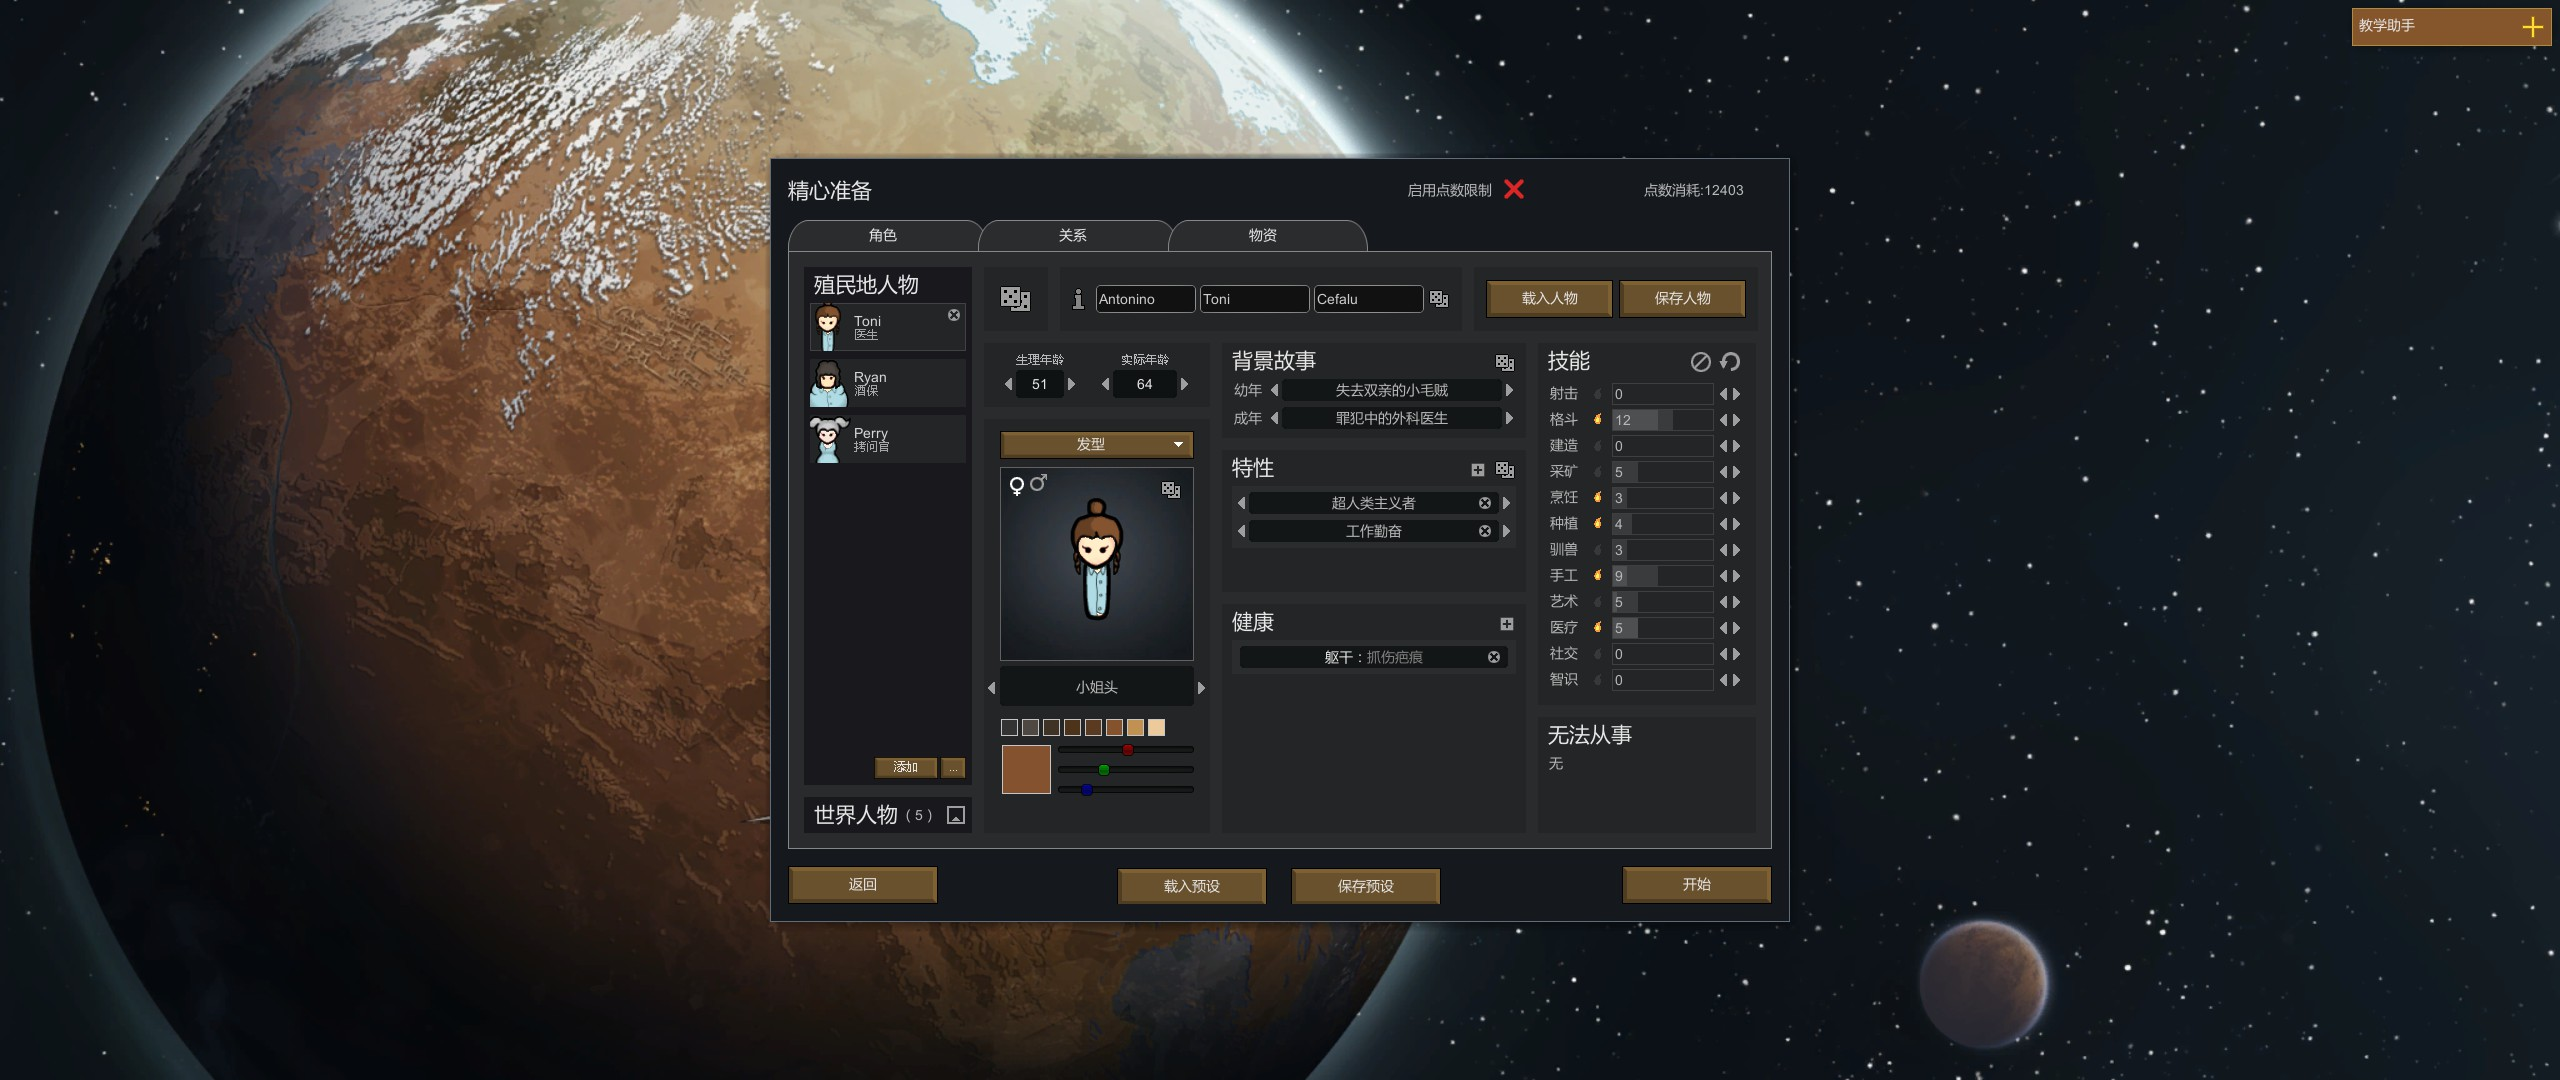This screenshot has width=2560, height=1080.
Task: Select next 幼年 backstory with right arrow
Action: point(1509,390)
